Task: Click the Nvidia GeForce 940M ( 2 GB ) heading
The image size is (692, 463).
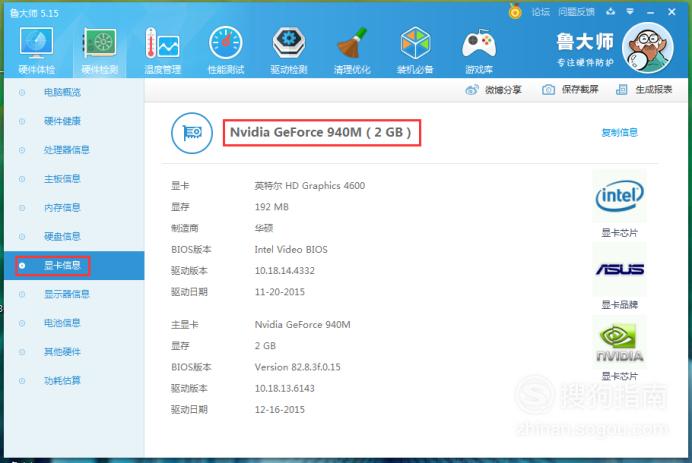Action: tap(320, 132)
